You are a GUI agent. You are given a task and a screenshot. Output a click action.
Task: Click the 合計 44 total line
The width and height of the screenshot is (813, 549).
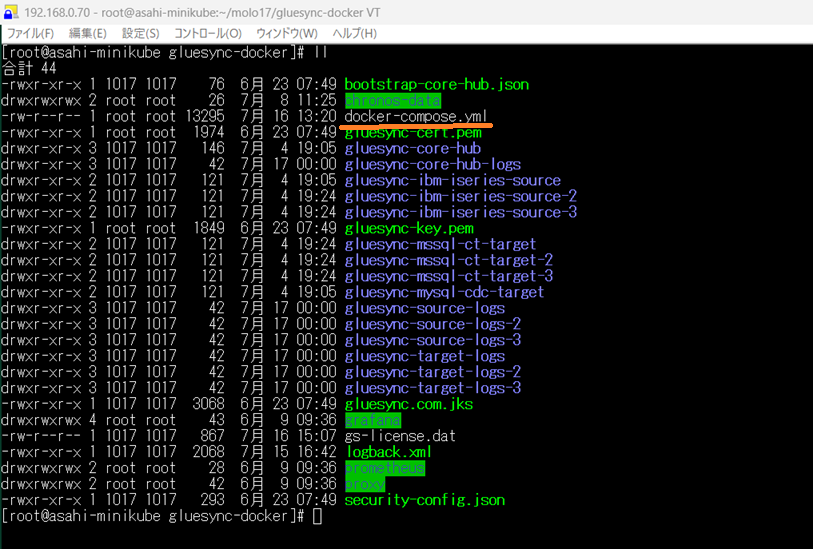(29, 68)
